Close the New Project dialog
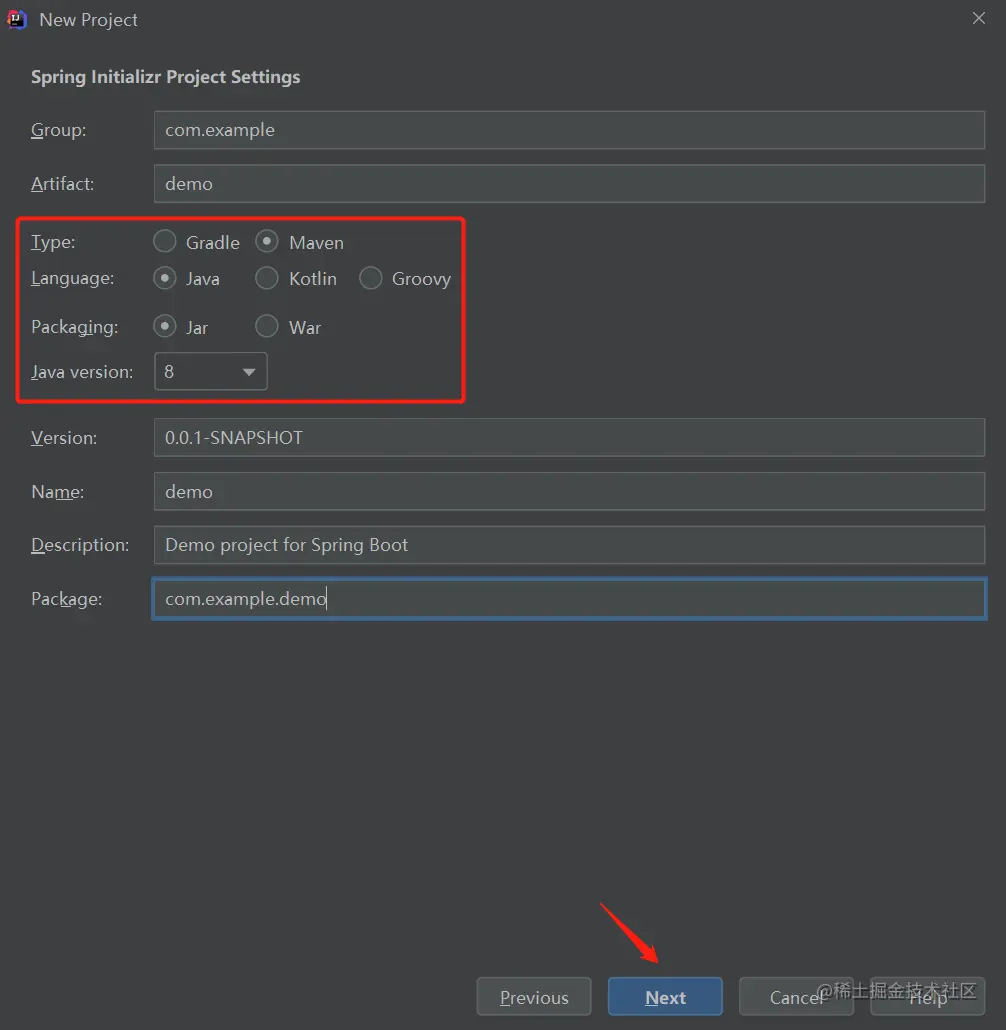Viewport: 1006px width, 1030px height. 978,18
